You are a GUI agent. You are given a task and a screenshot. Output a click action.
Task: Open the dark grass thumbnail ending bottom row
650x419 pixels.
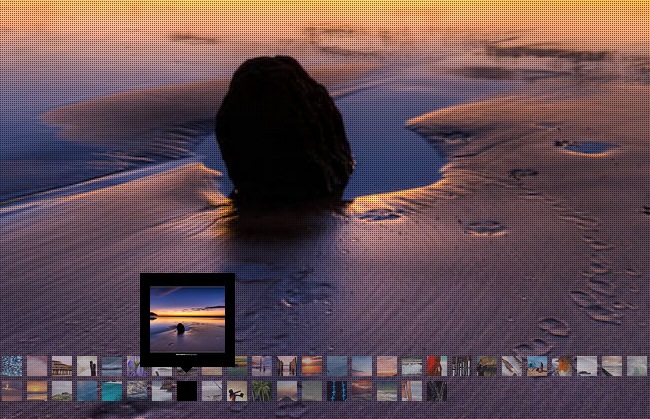pos(436,391)
